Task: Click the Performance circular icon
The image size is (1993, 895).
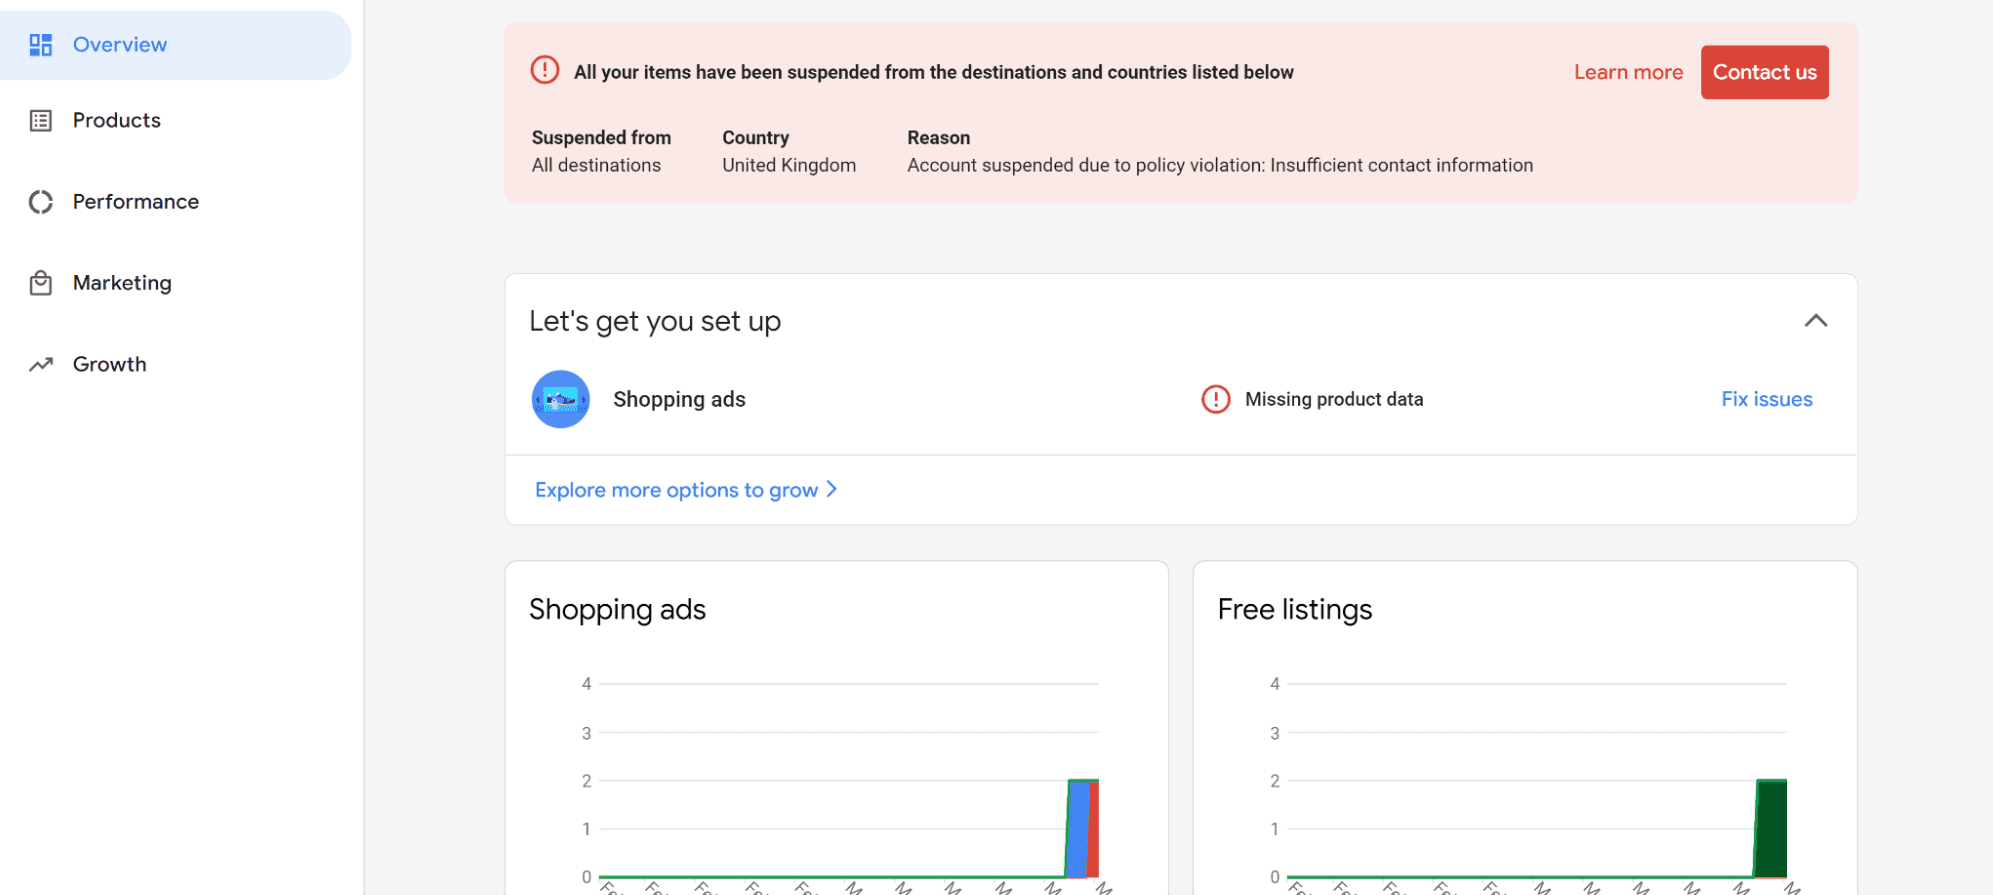Action: [41, 202]
